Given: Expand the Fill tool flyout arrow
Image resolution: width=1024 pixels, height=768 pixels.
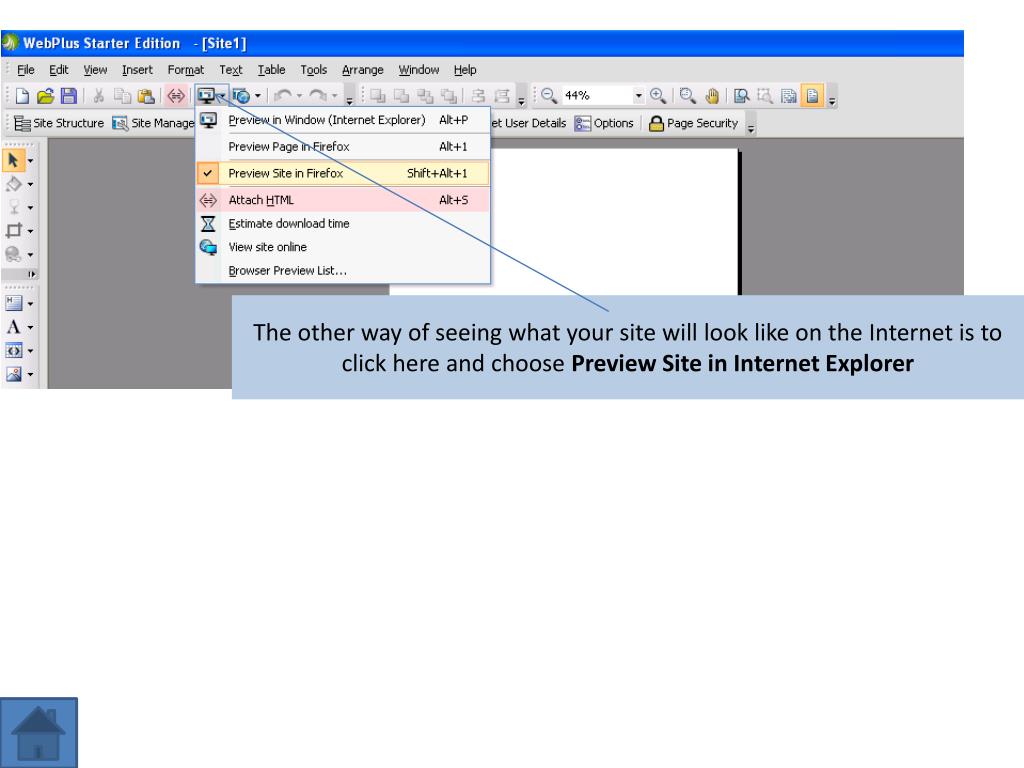Looking at the screenshot, I should point(30,185).
